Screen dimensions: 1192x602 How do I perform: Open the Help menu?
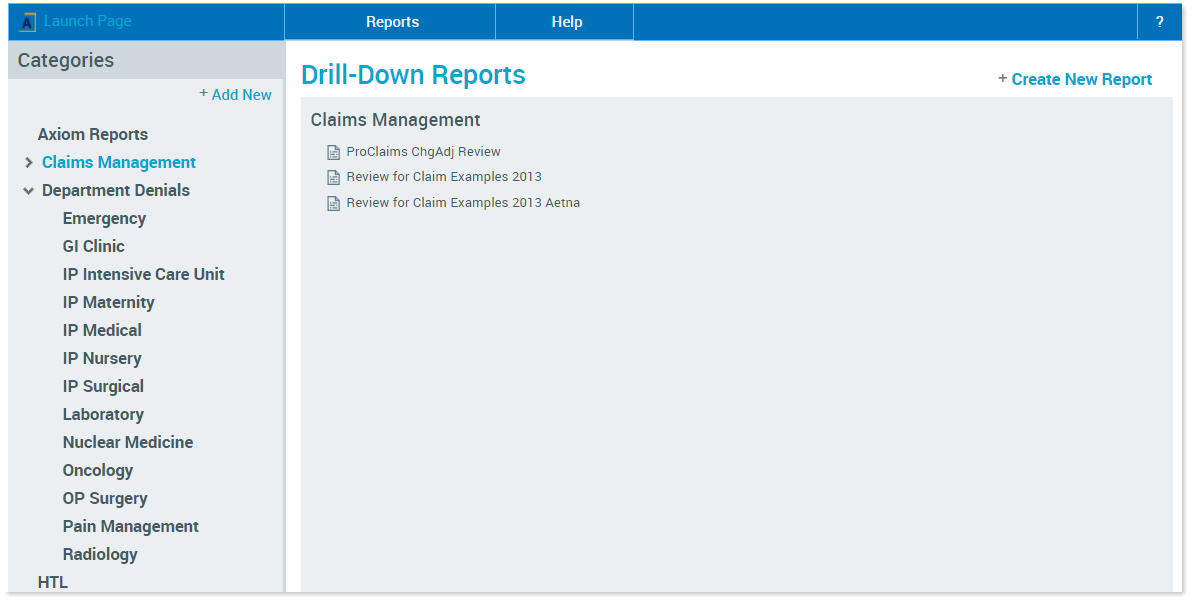565,21
